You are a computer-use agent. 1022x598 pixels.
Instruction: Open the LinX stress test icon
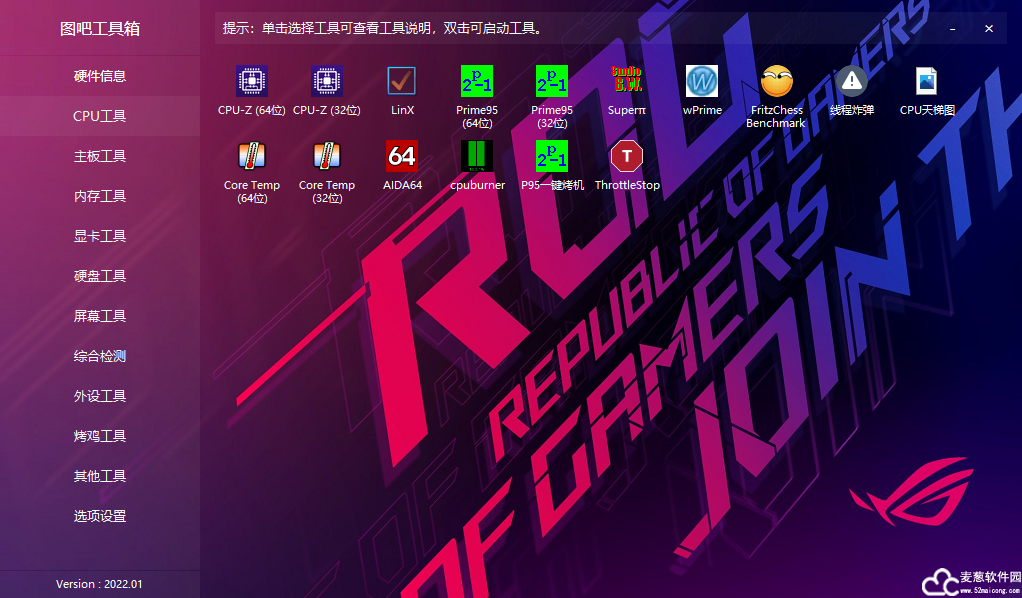pyautogui.click(x=402, y=82)
